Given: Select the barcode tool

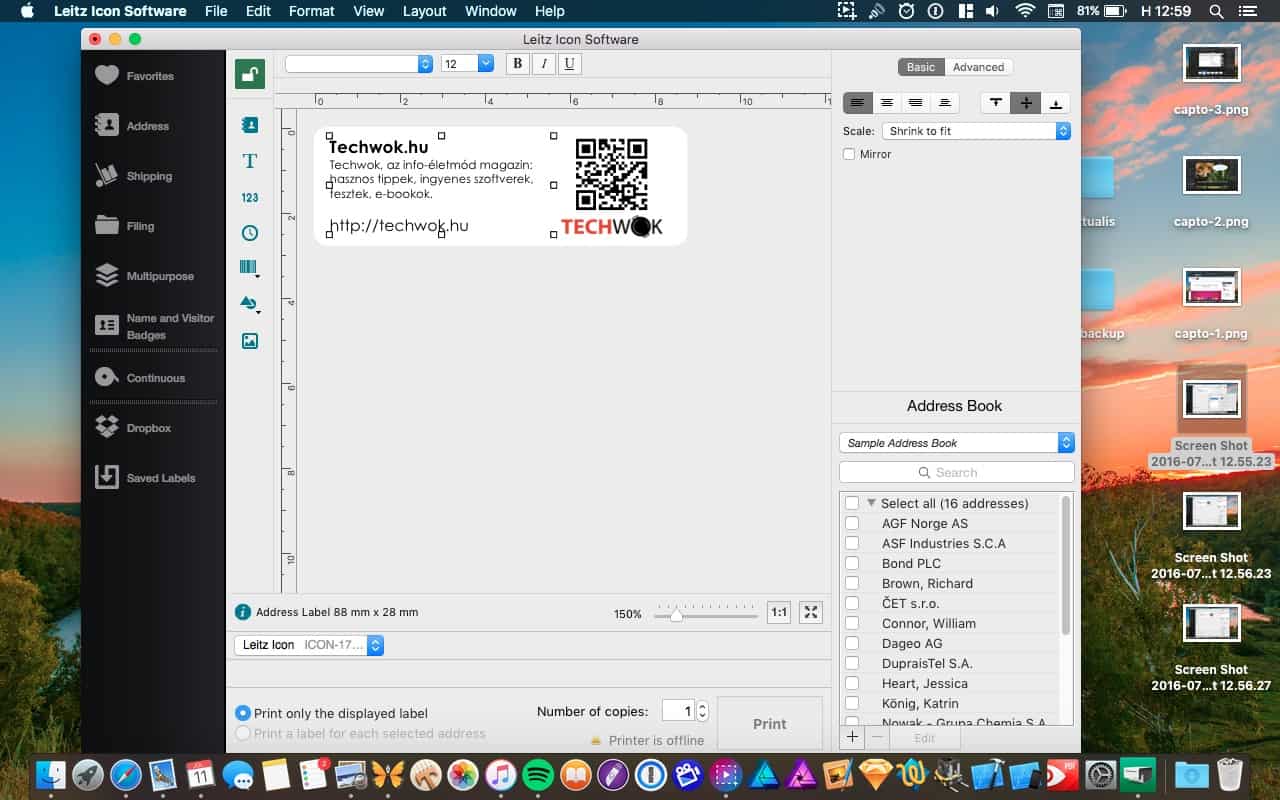Looking at the screenshot, I should 250,268.
